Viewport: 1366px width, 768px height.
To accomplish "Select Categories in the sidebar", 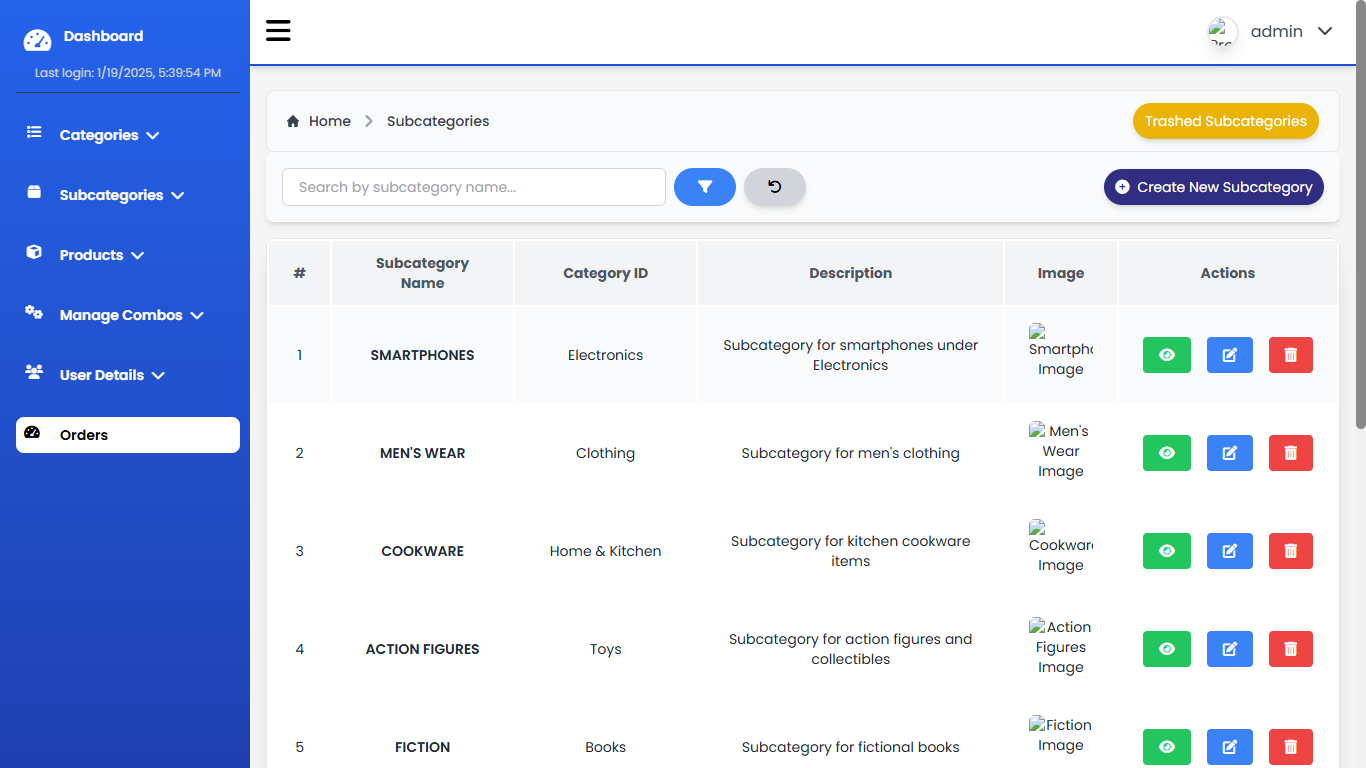I will (x=99, y=135).
